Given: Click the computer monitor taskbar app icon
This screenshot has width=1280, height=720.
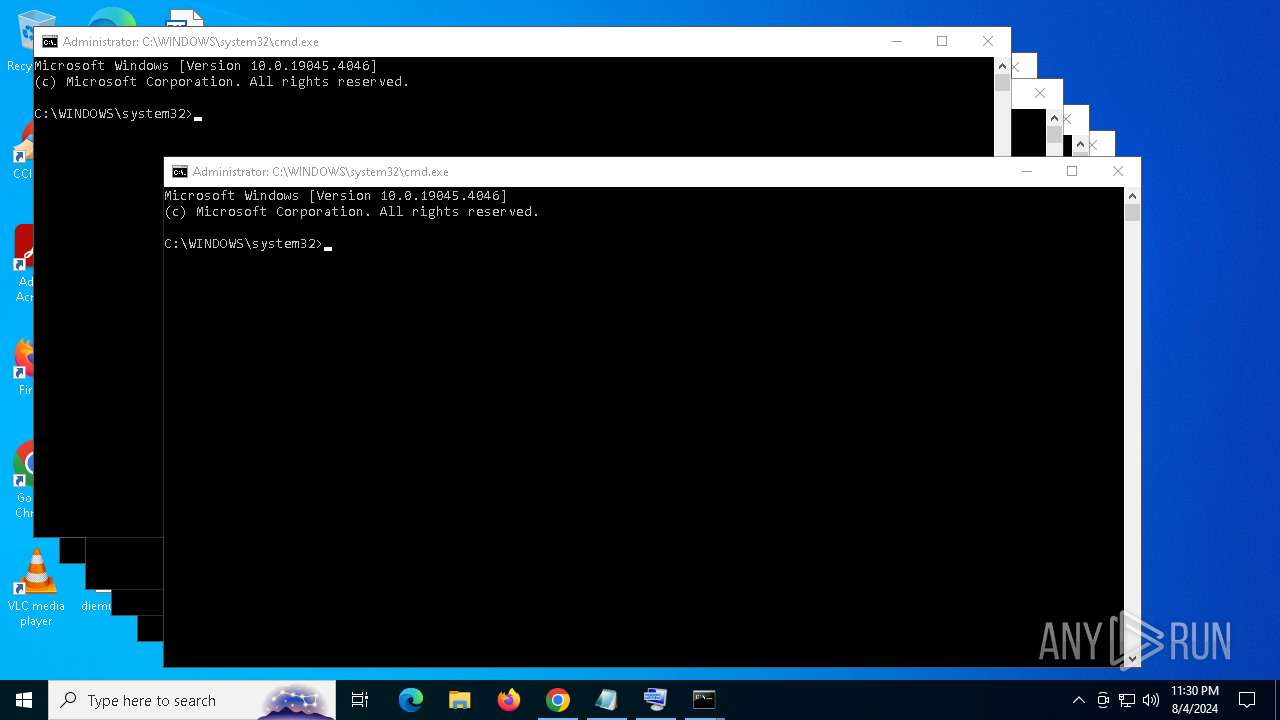Looking at the screenshot, I should point(656,700).
